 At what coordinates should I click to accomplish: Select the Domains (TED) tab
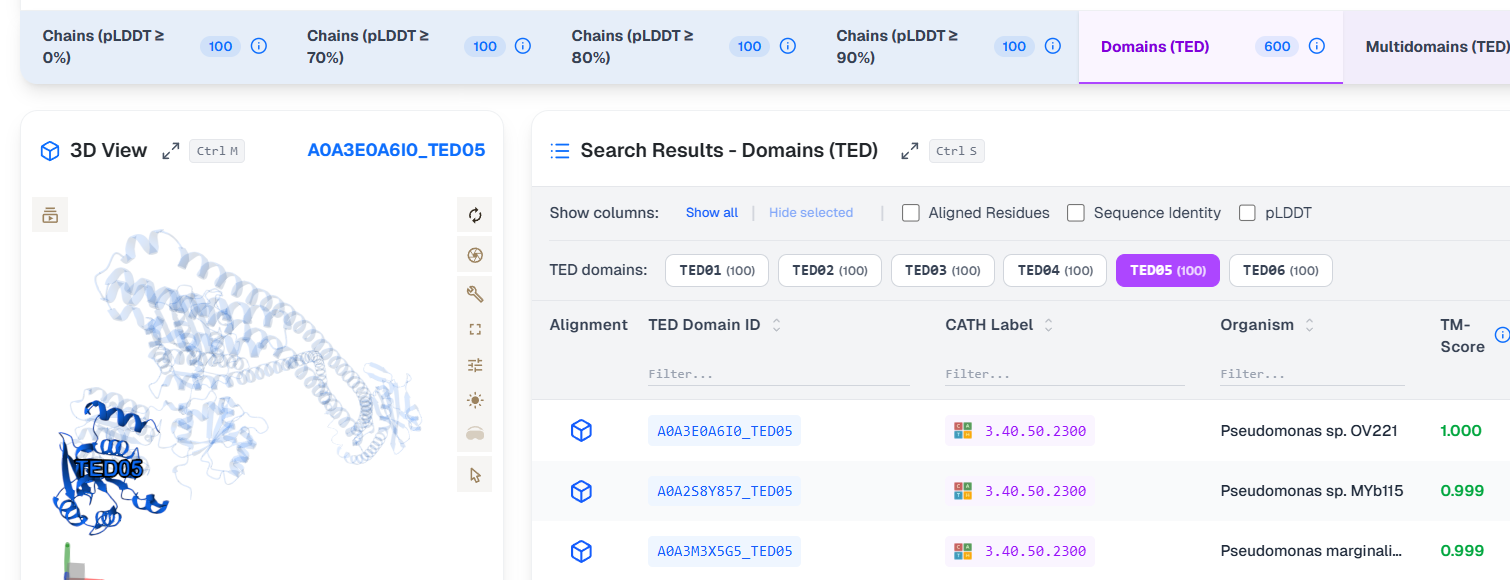(1211, 47)
